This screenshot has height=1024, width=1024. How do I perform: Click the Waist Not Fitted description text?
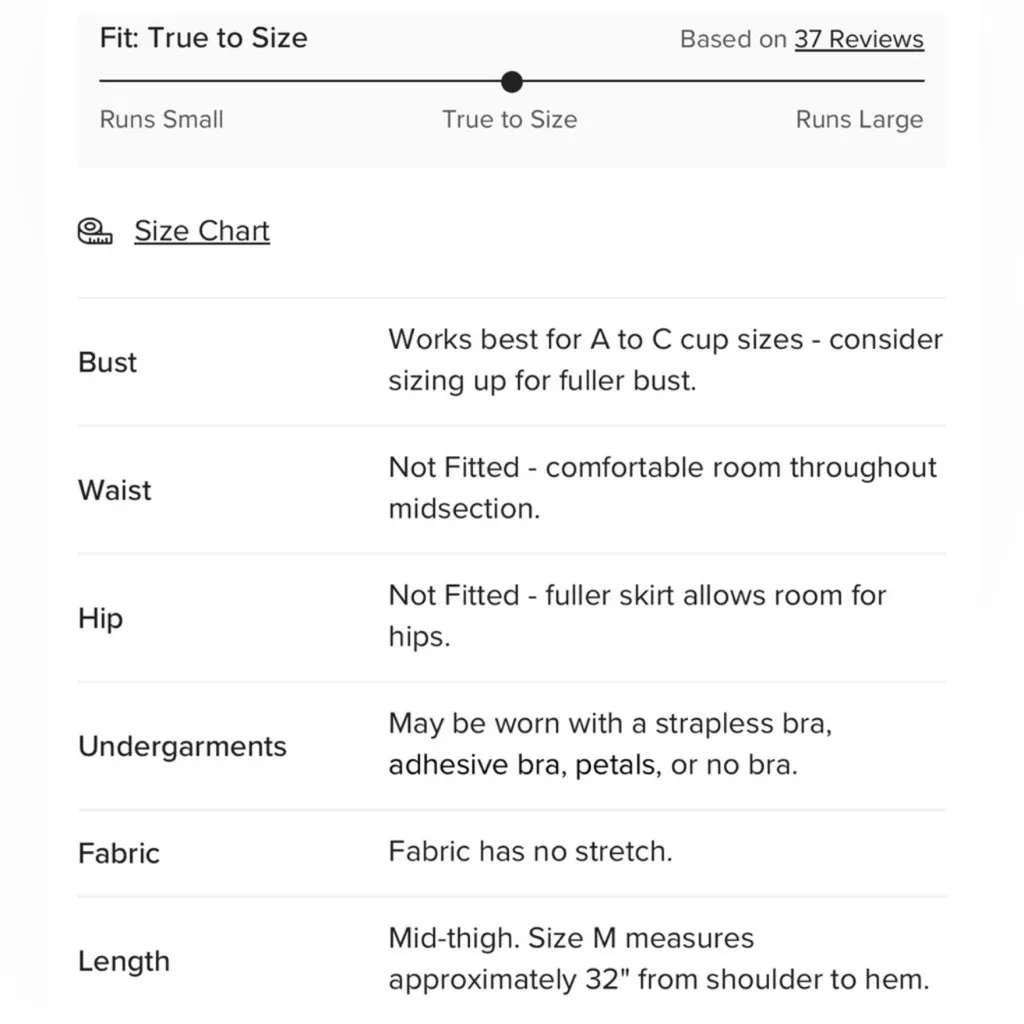pos(662,488)
